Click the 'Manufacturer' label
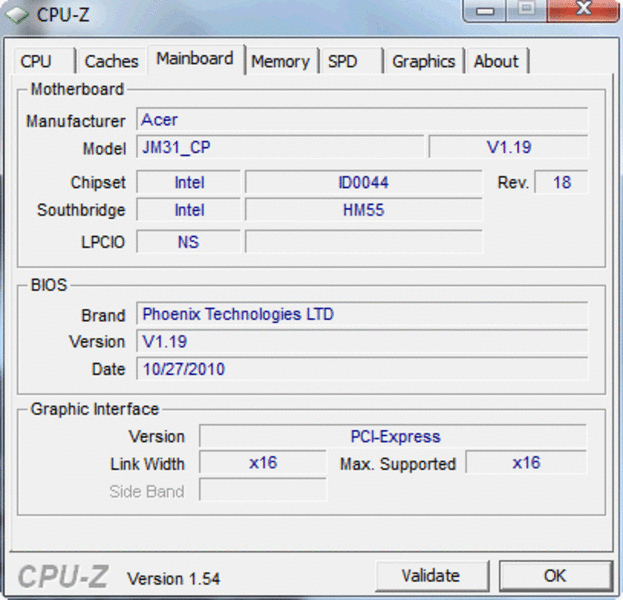 tap(75, 121)
